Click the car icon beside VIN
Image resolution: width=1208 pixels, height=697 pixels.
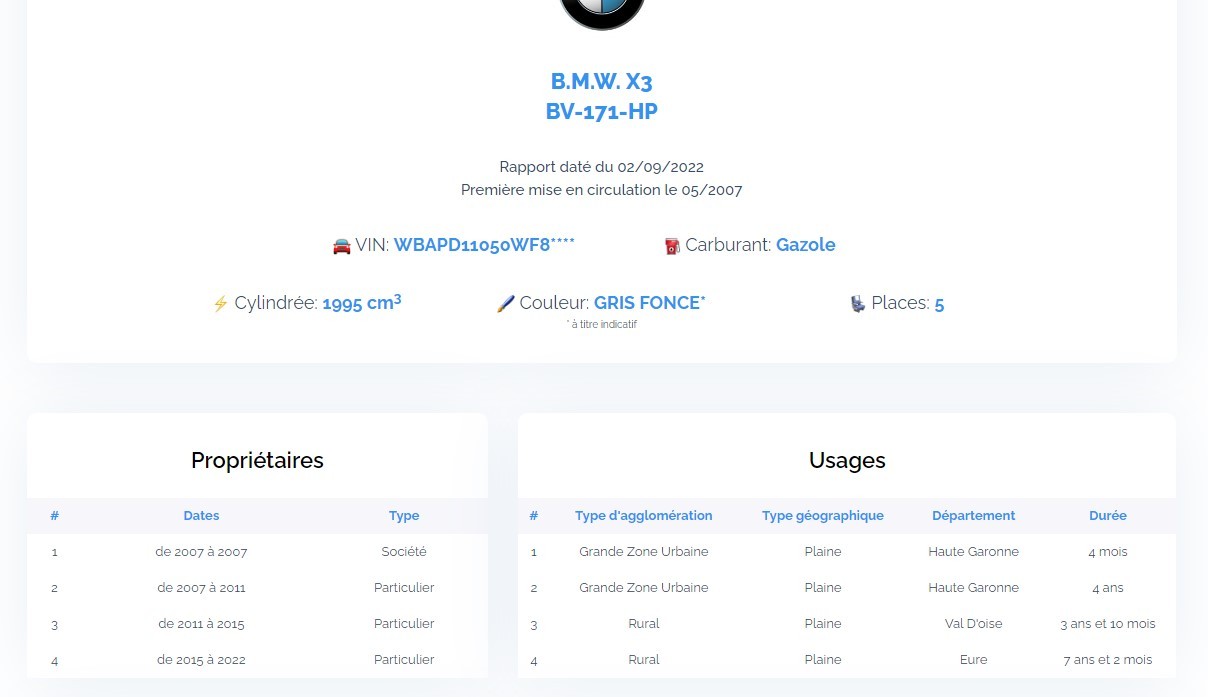click(x=342, y=245)
